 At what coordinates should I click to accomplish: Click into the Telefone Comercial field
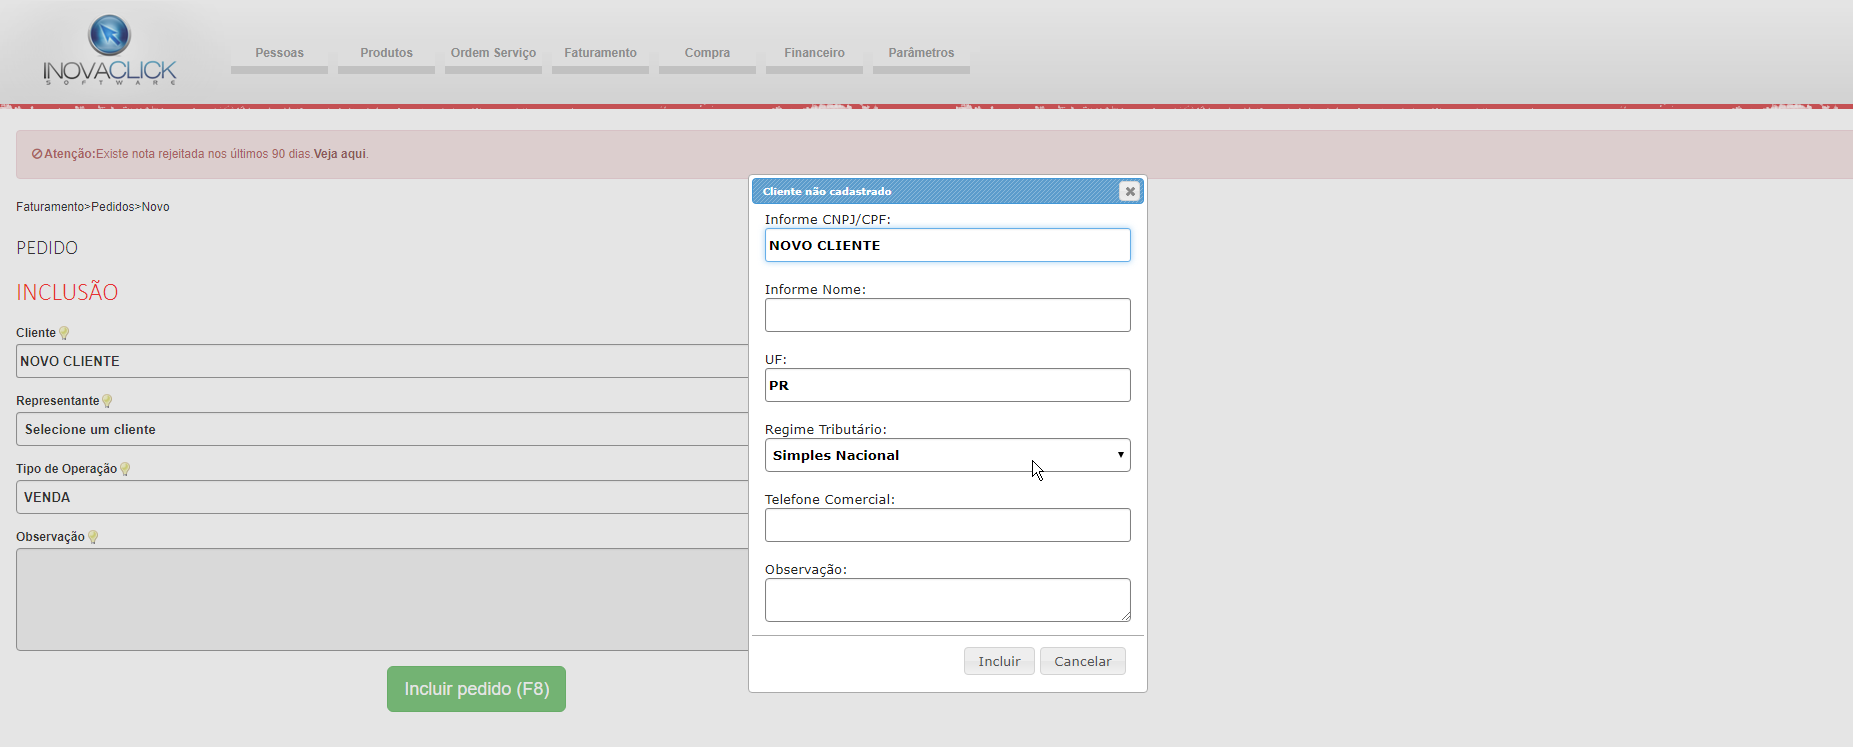coord(946,525)
